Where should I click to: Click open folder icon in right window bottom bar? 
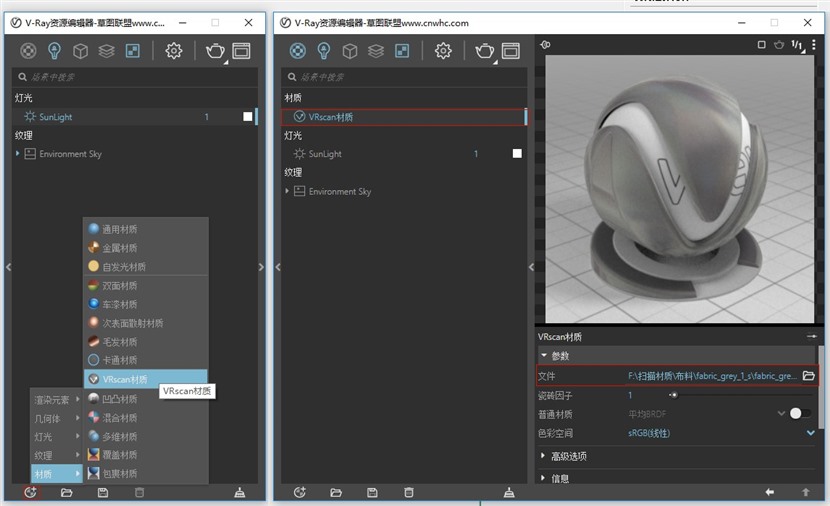click(336, 493)
